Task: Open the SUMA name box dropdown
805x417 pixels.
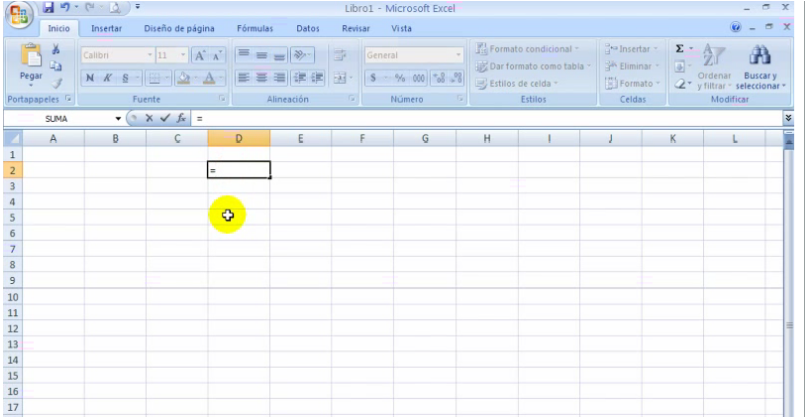Action: coord(118,118)
